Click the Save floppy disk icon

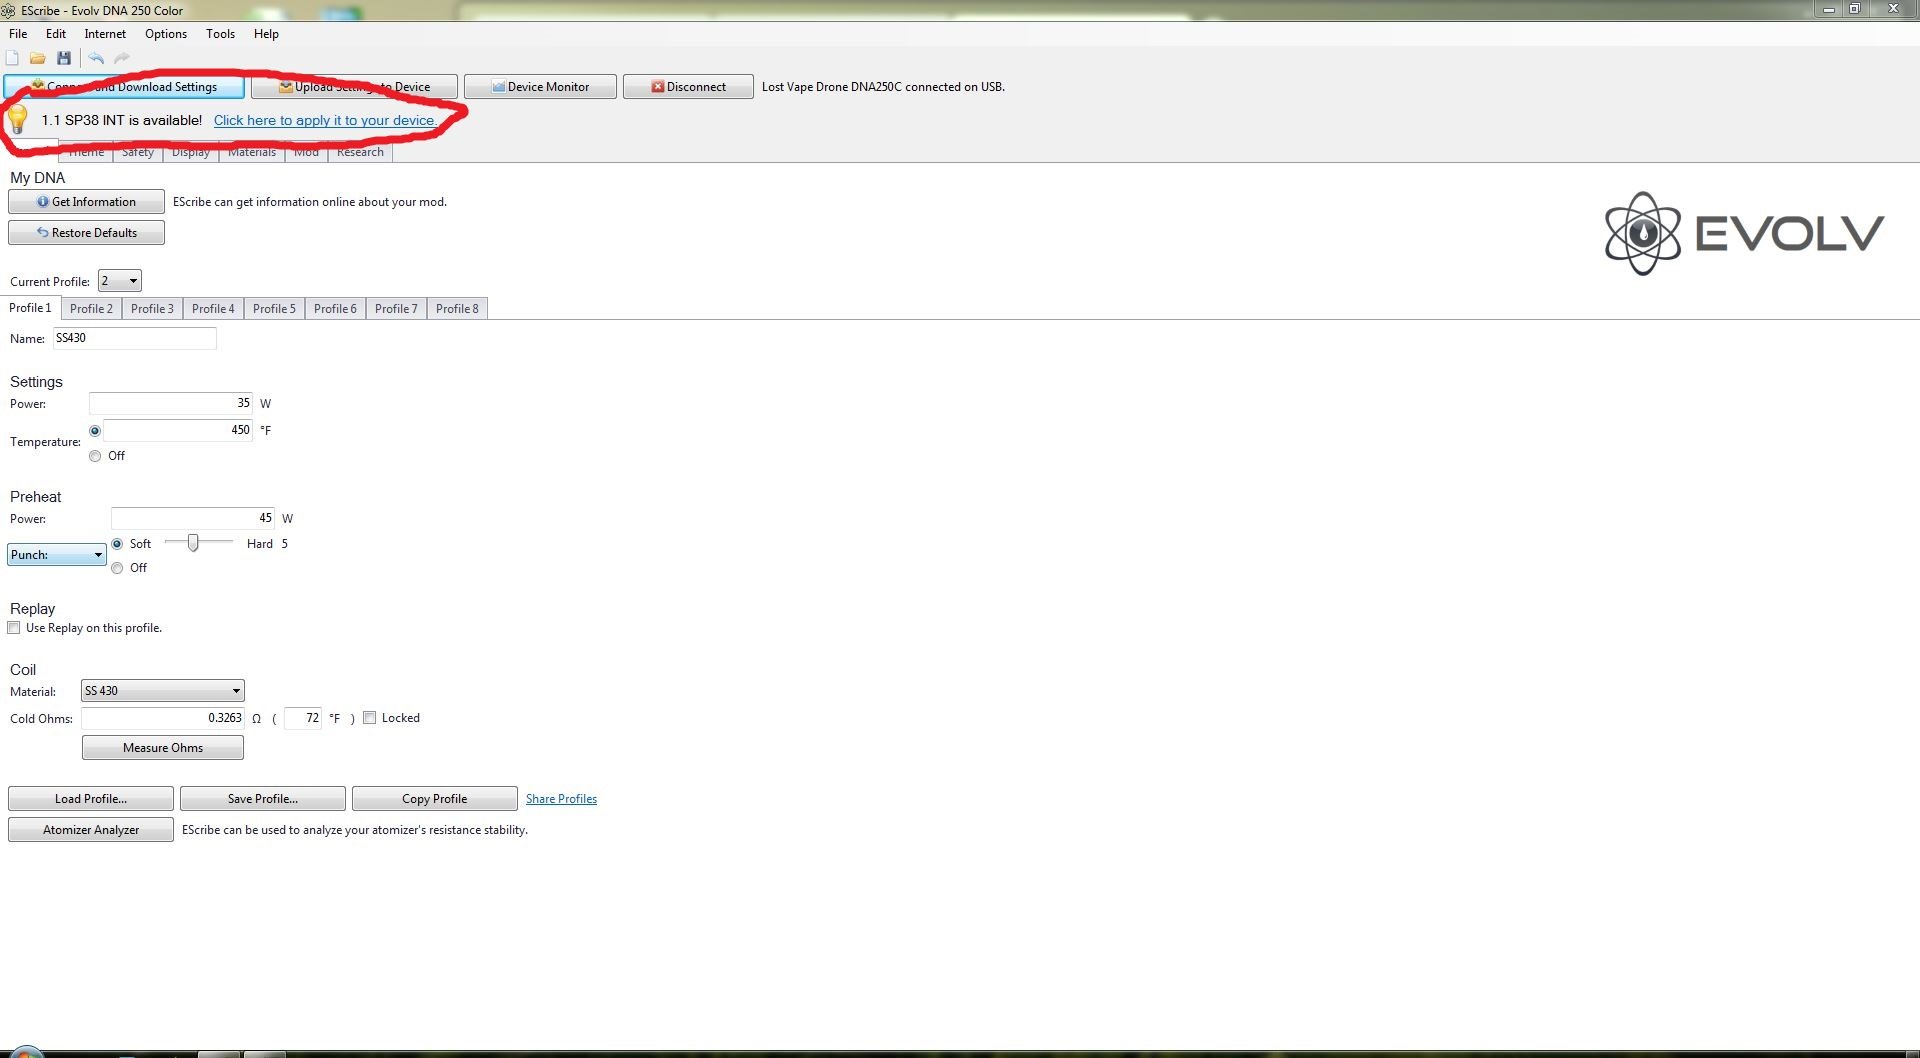pyautogui.click(x=64, y=58)
